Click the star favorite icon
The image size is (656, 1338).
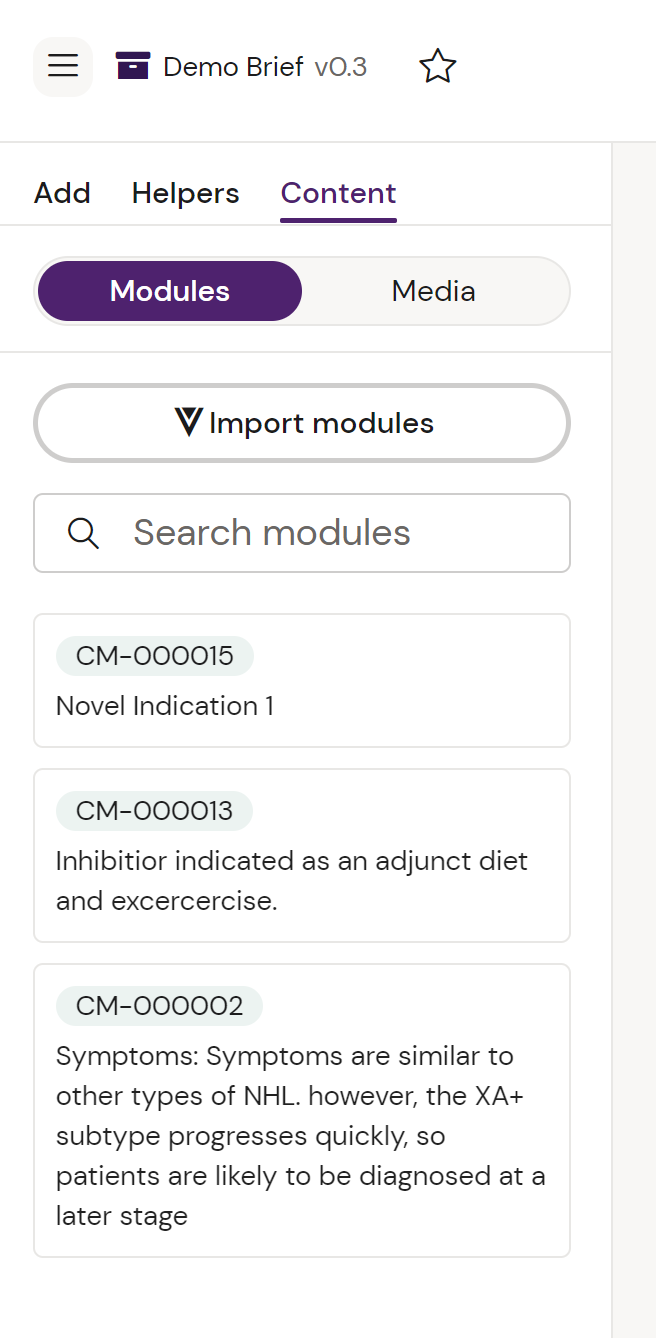point(437,67)
